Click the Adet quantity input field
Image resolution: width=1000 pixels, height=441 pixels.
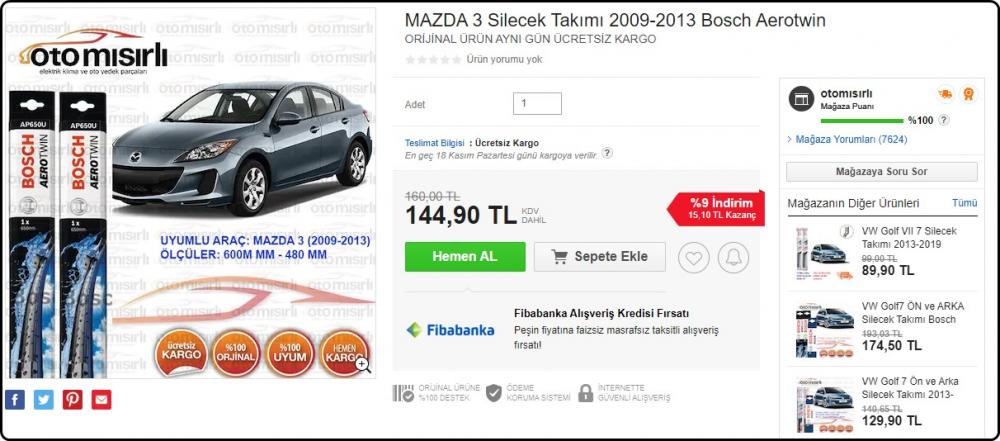pos(537,103)
